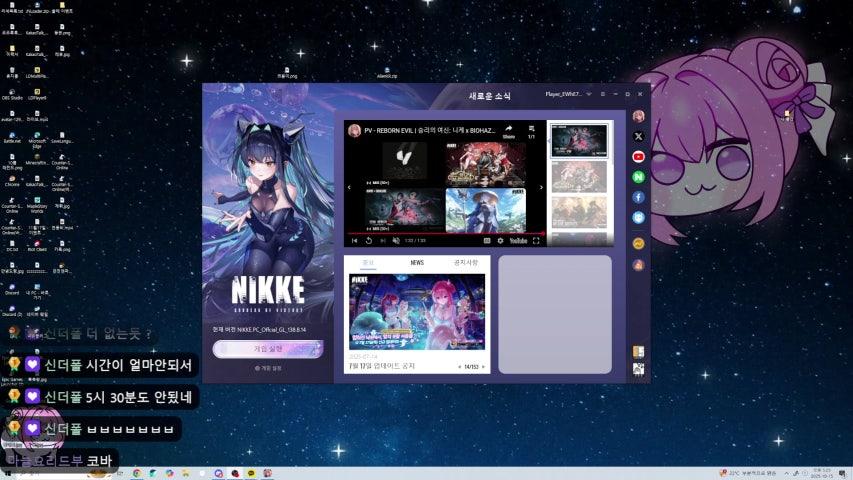Click the taskbar clock and date
Screen dimensions: 853x480
tap(822, 473)
